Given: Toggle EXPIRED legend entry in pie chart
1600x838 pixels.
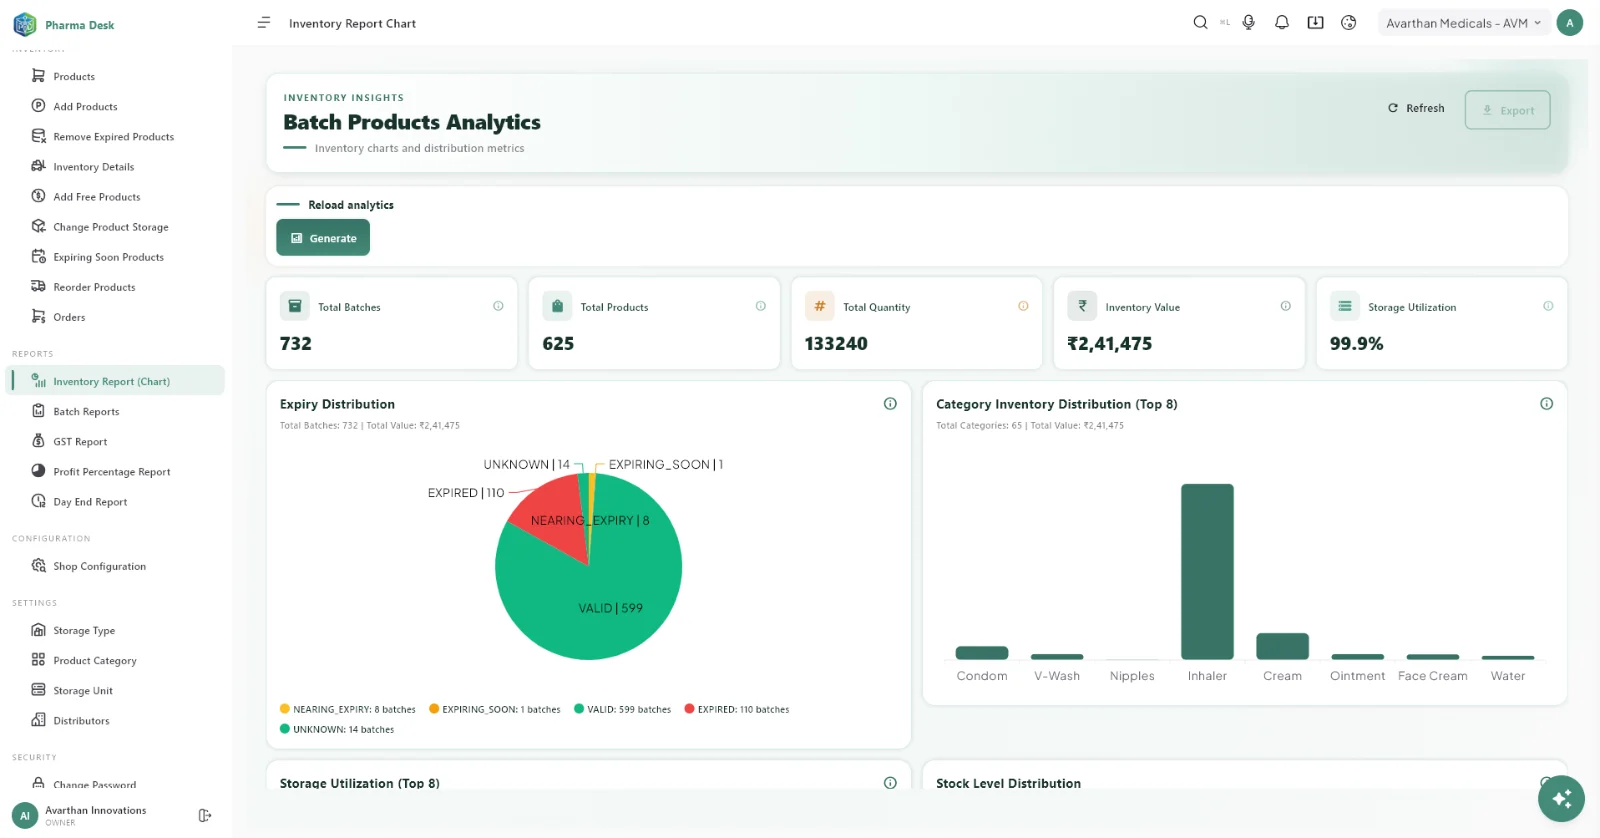Looking at the screenshot, I should [737, 709].
